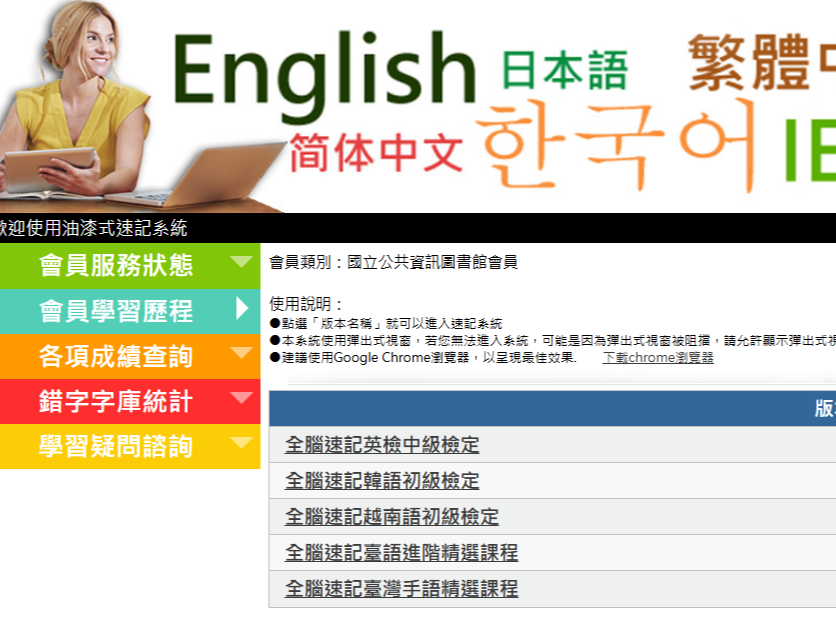Open 全腦速記臺灣手語精選課程 course
The width and height of the screenshot is (836, 627).
(x=401, y=589)
